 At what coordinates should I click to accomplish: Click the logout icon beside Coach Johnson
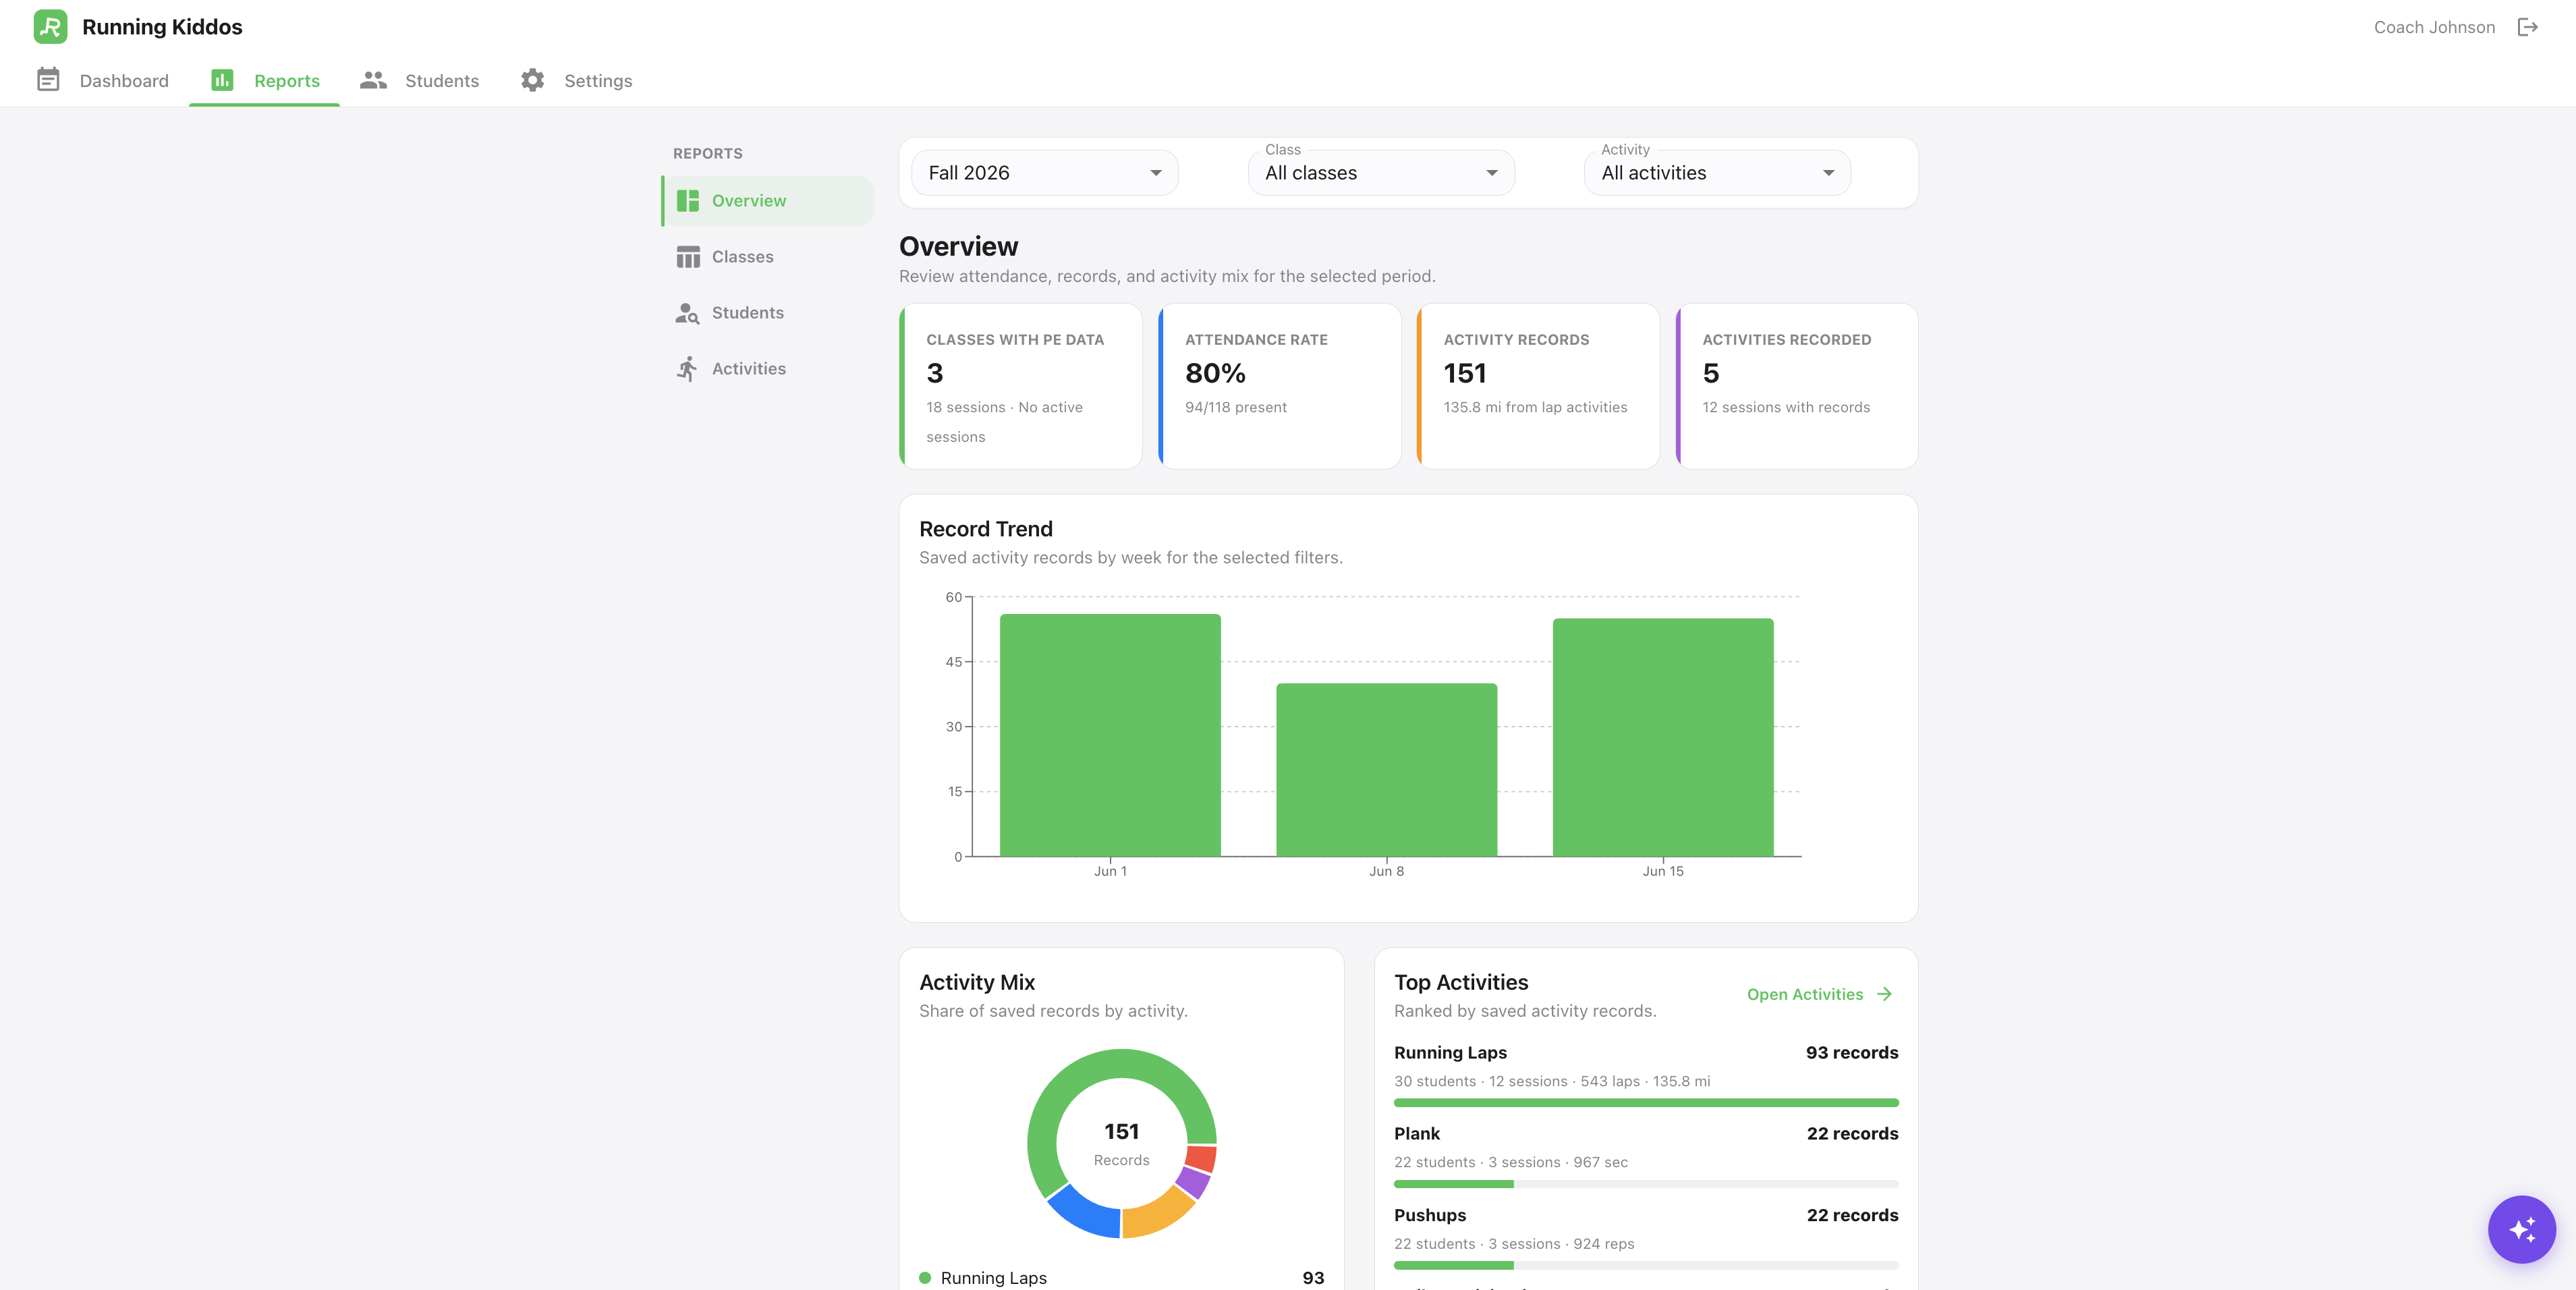point(2528,27)
